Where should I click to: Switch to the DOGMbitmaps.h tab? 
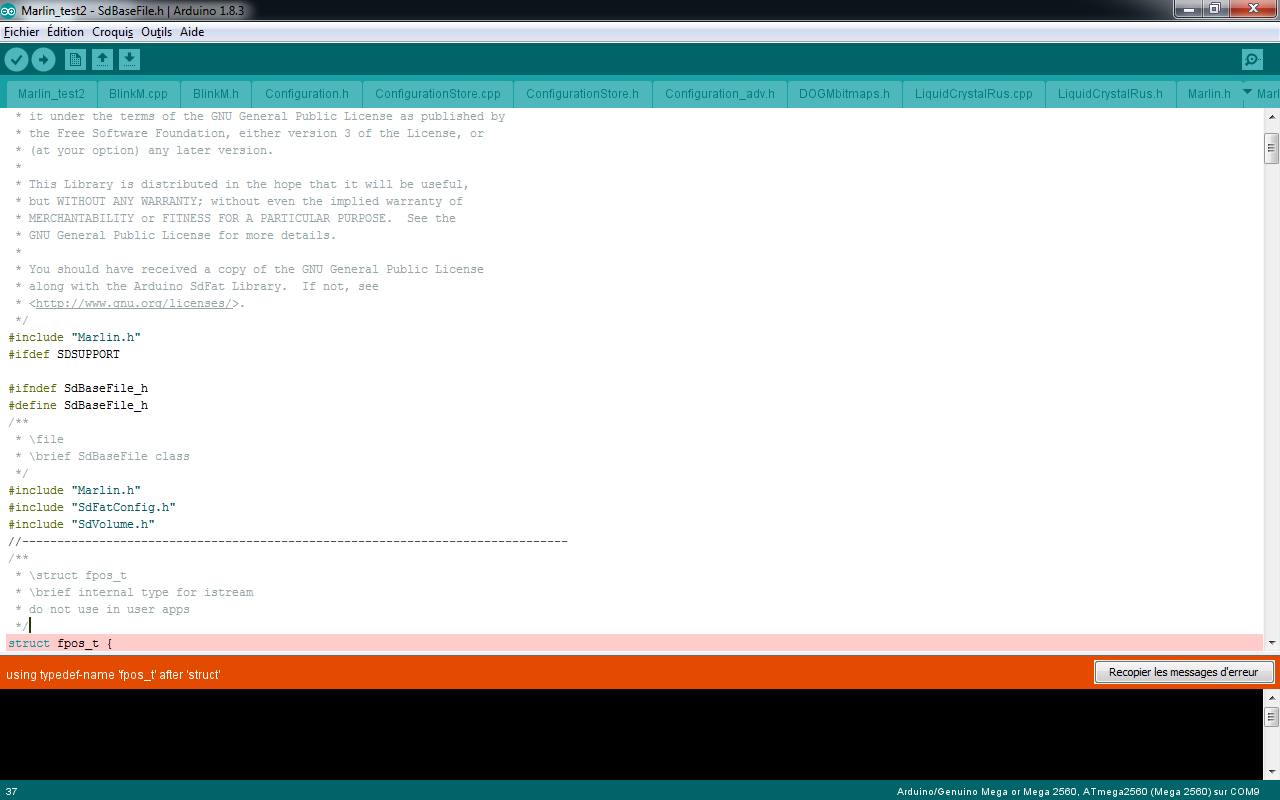pos(845,94)
